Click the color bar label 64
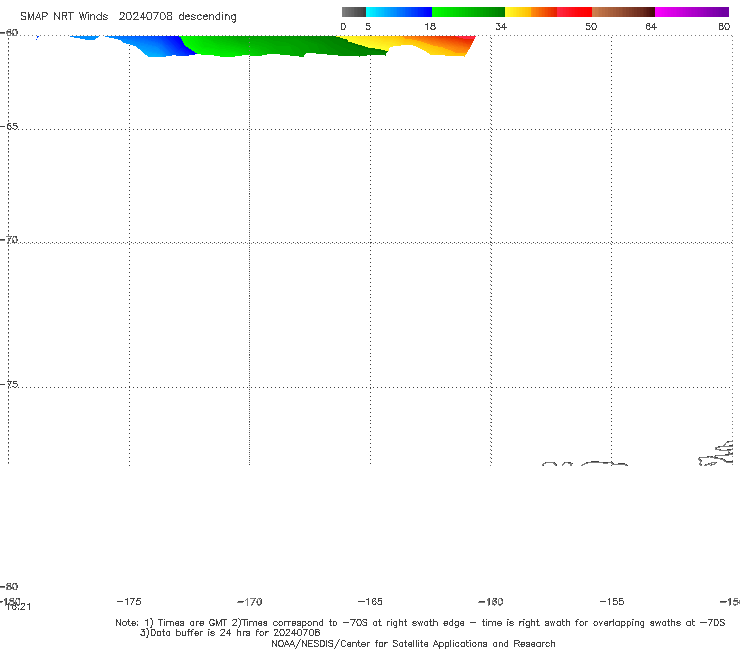Screen dimensions: 740x650 point(651,26)
